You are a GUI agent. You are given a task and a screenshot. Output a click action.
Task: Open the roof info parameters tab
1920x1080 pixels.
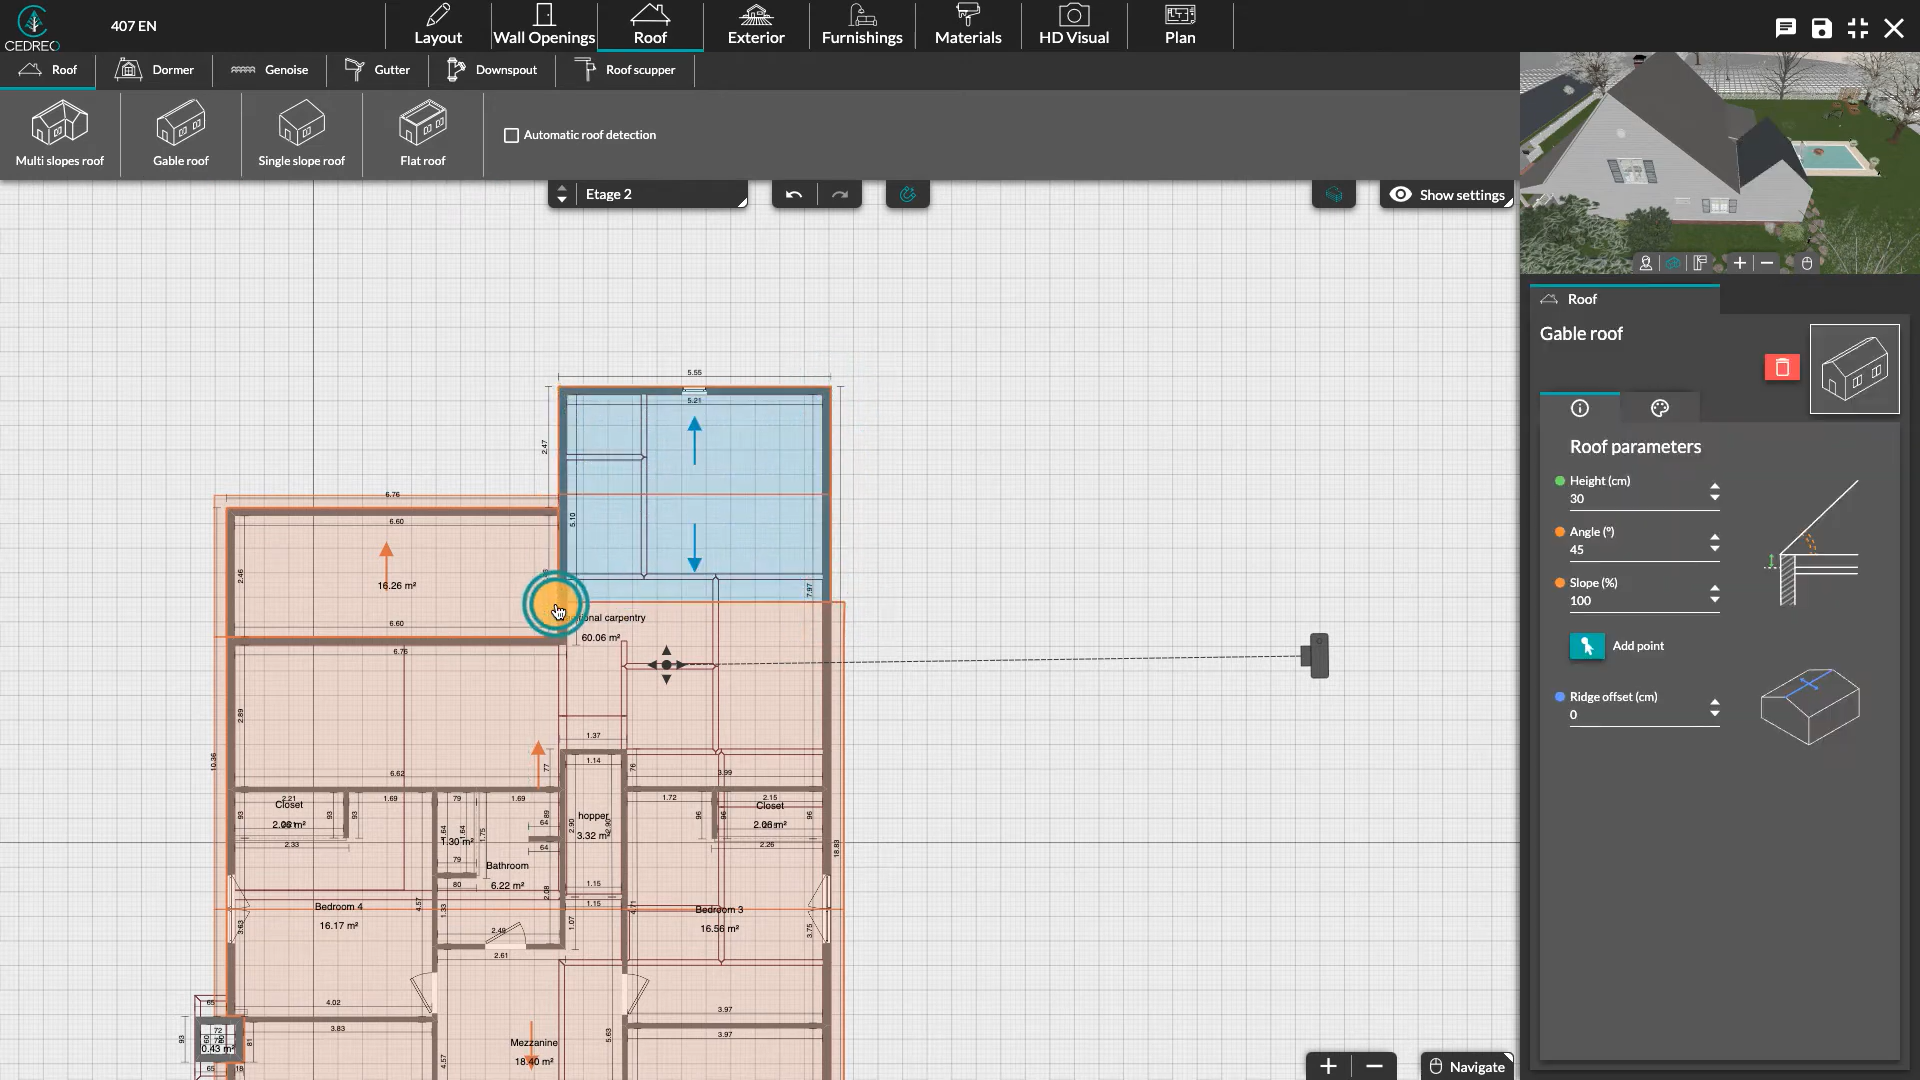coord(1580,408)
